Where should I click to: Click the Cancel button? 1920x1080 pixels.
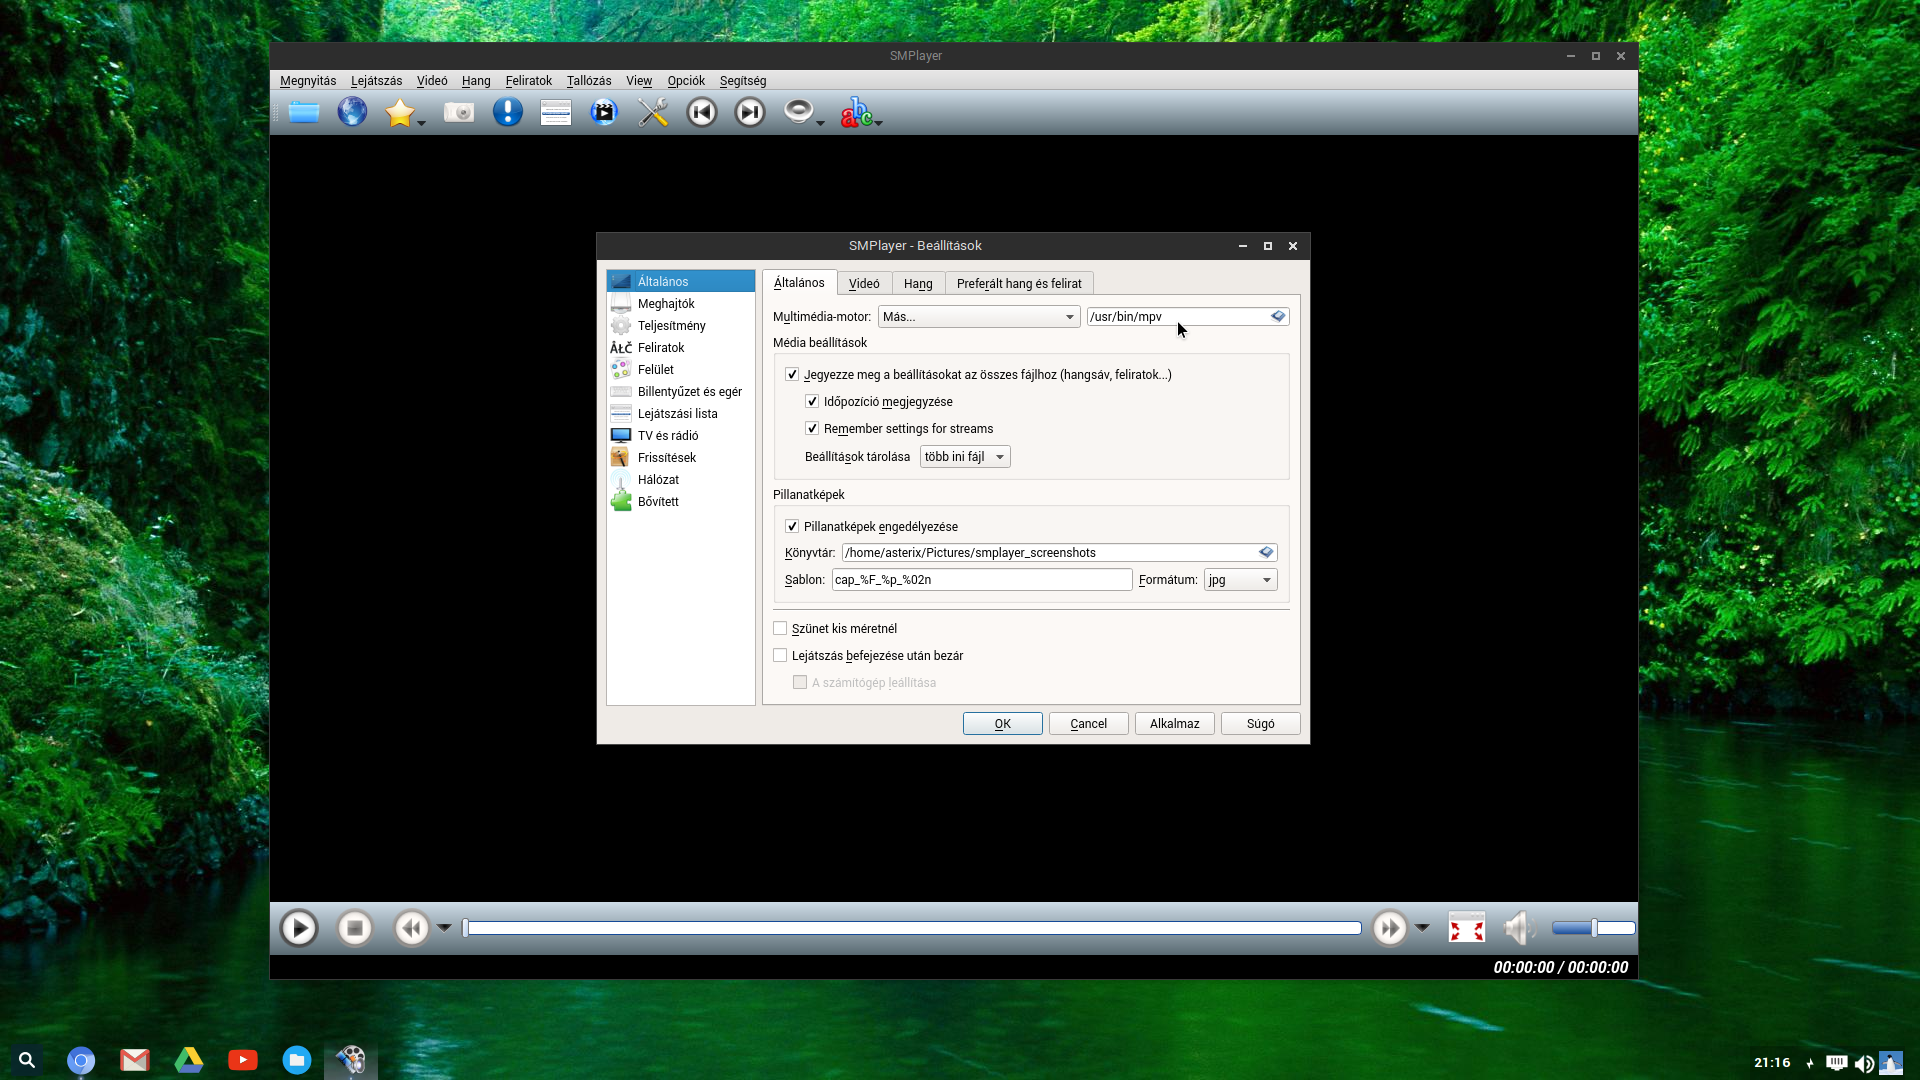pyautogui.click(x=1088, y=723)
